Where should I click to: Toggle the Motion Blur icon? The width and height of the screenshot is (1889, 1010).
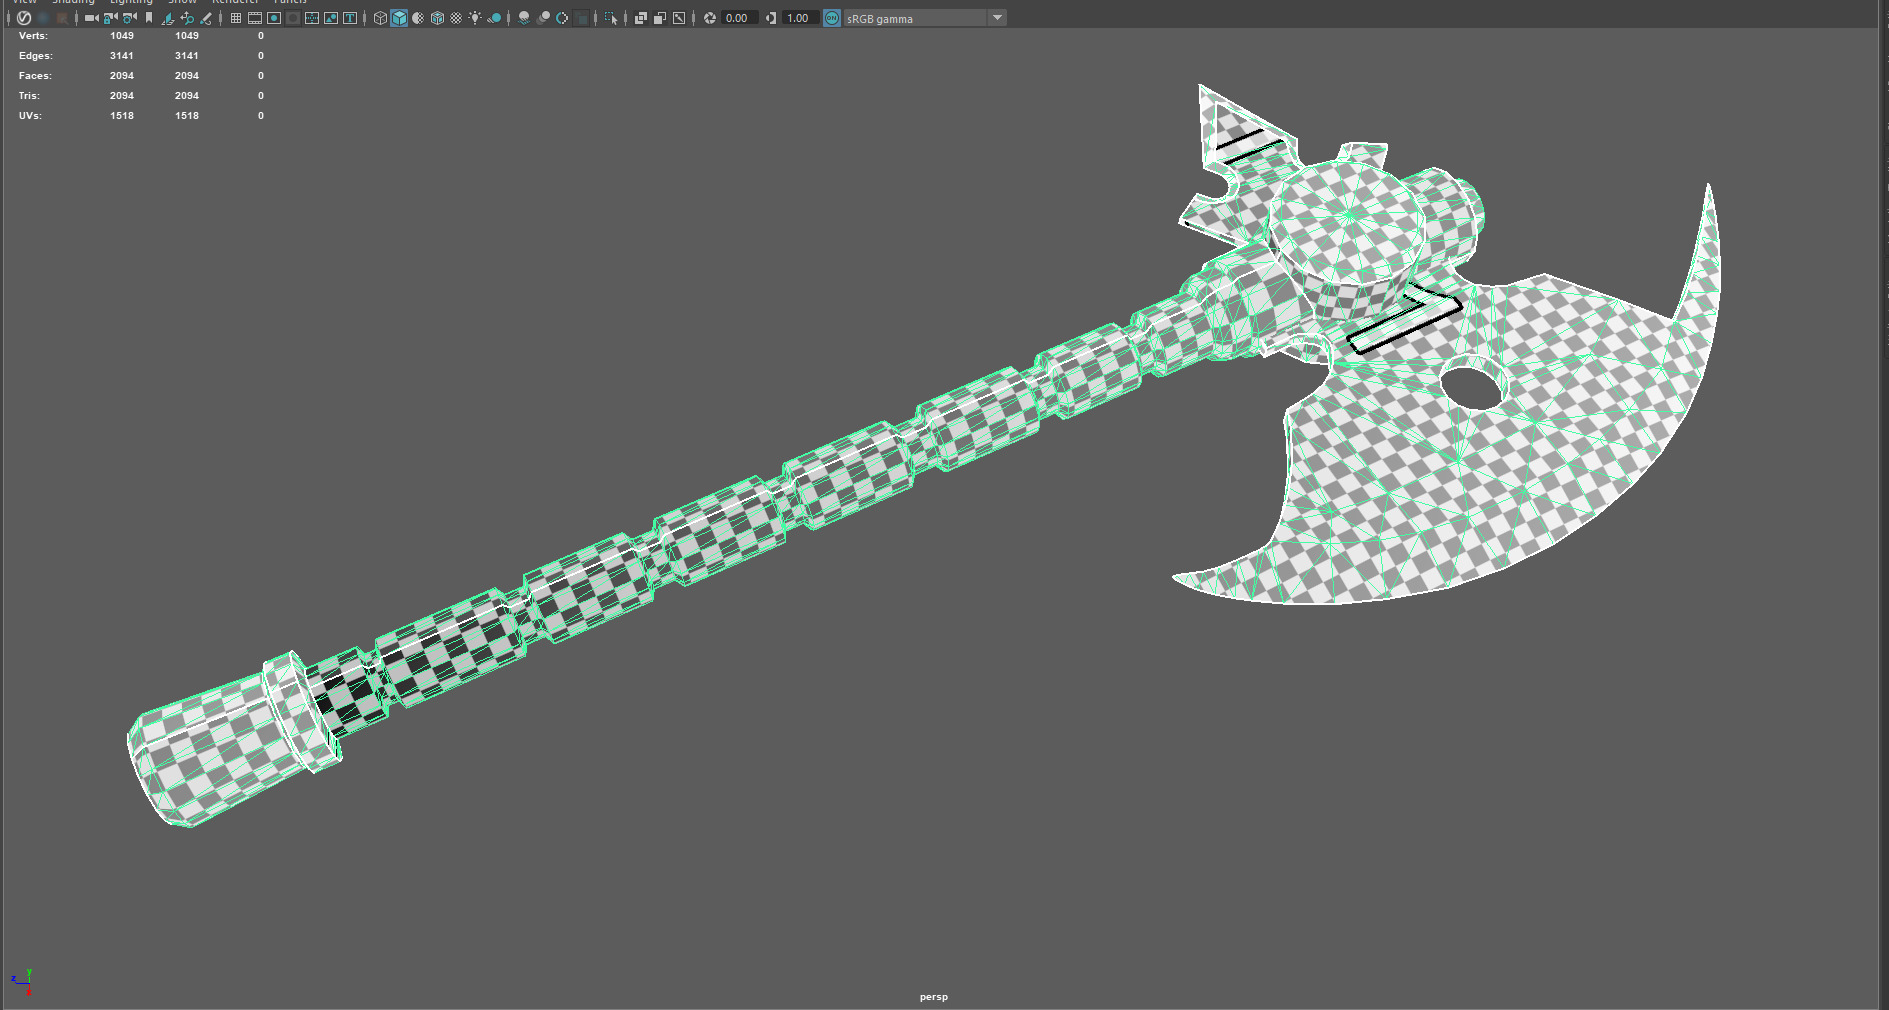click(543, 18)
